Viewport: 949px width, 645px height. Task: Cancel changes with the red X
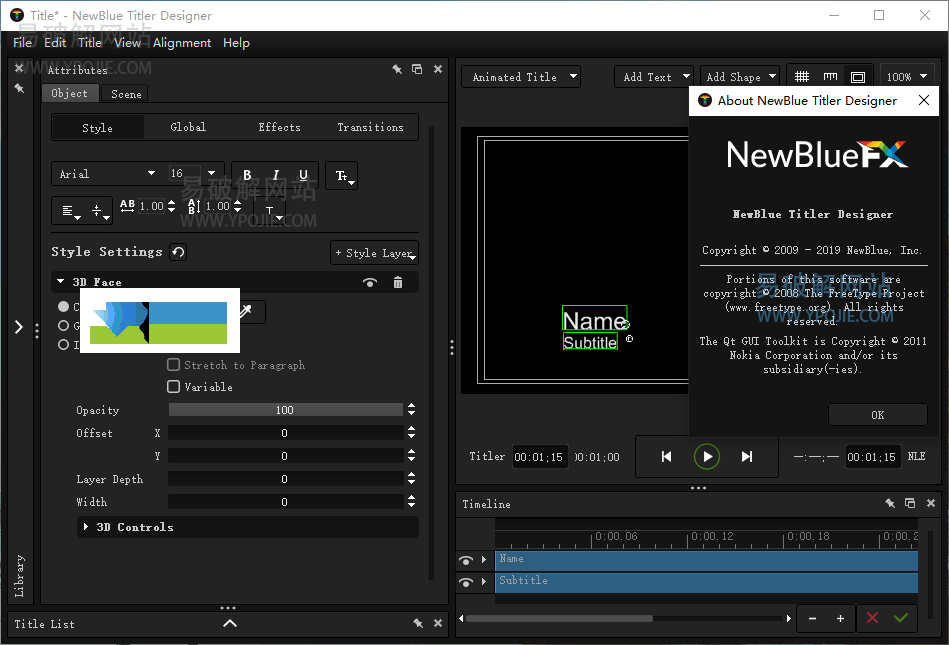(872, 618)
